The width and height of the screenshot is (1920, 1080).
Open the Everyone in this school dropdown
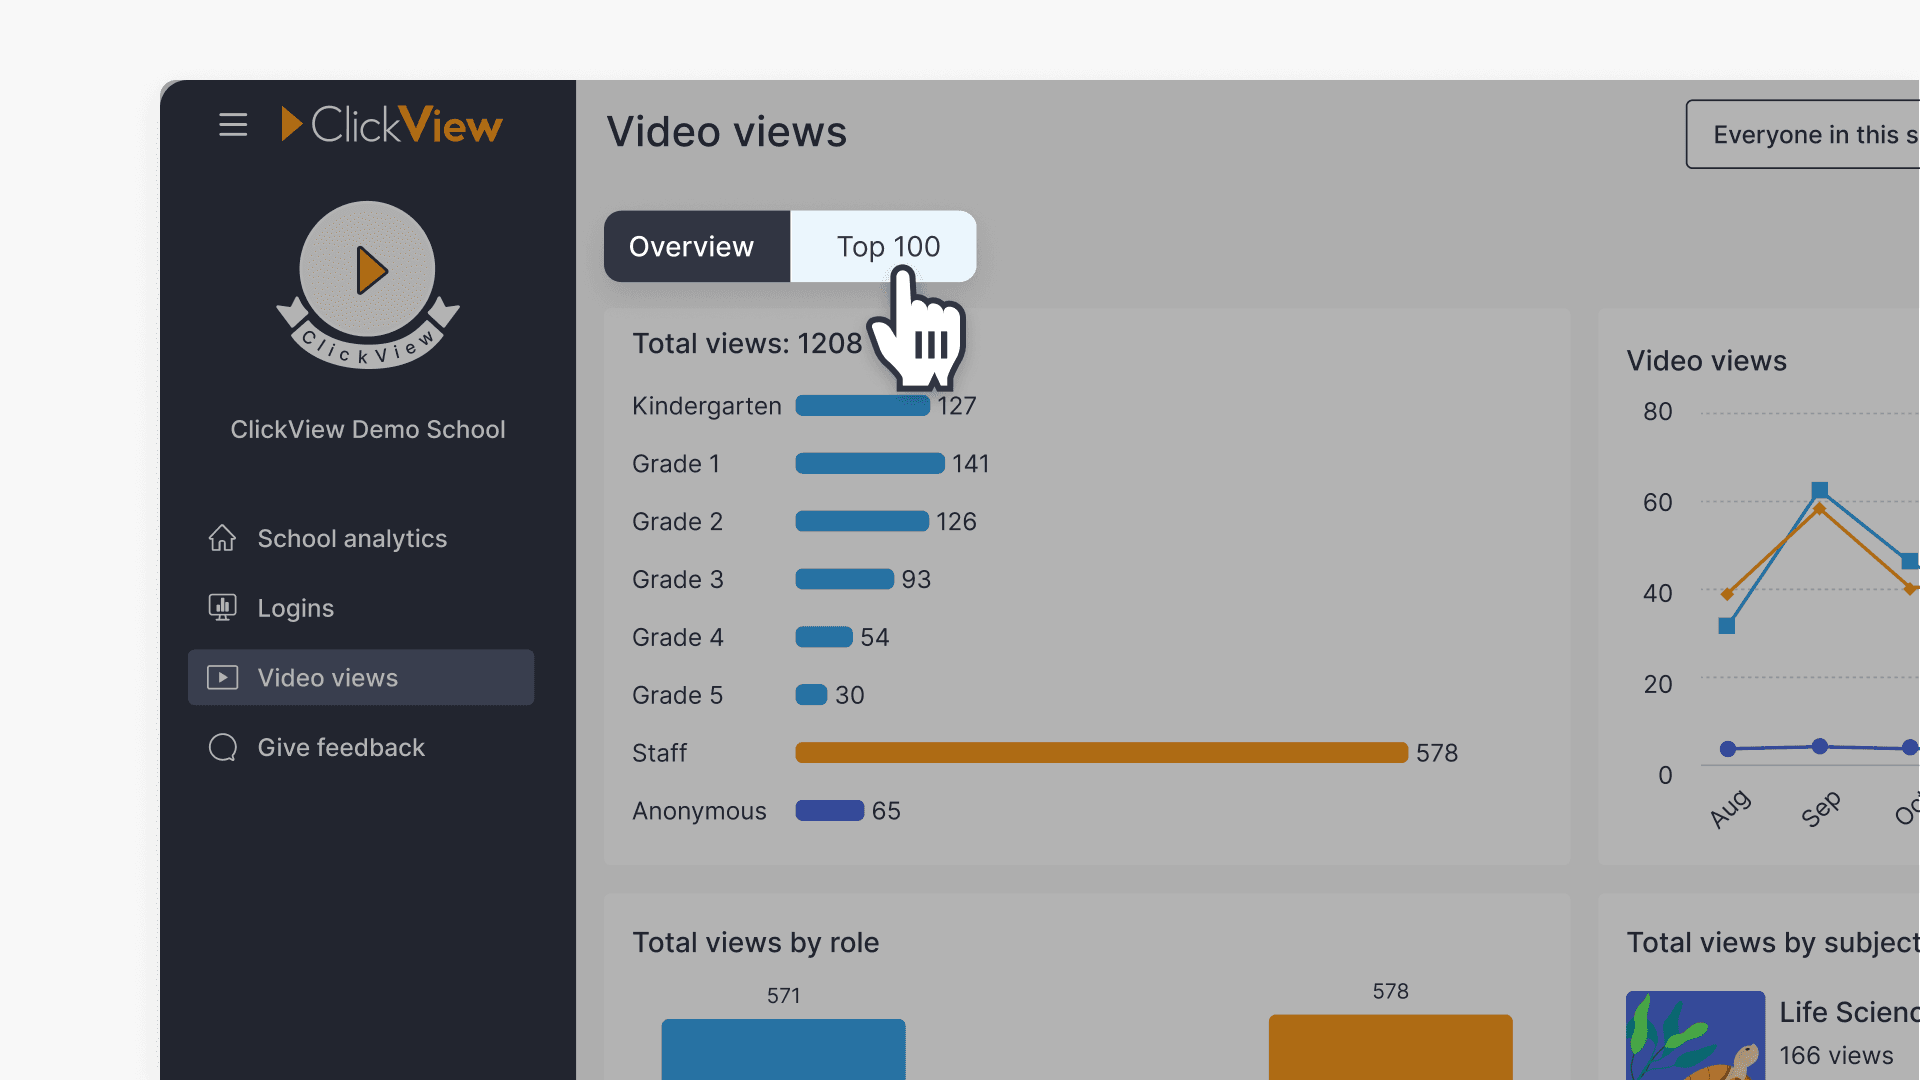click(1805, 134)
